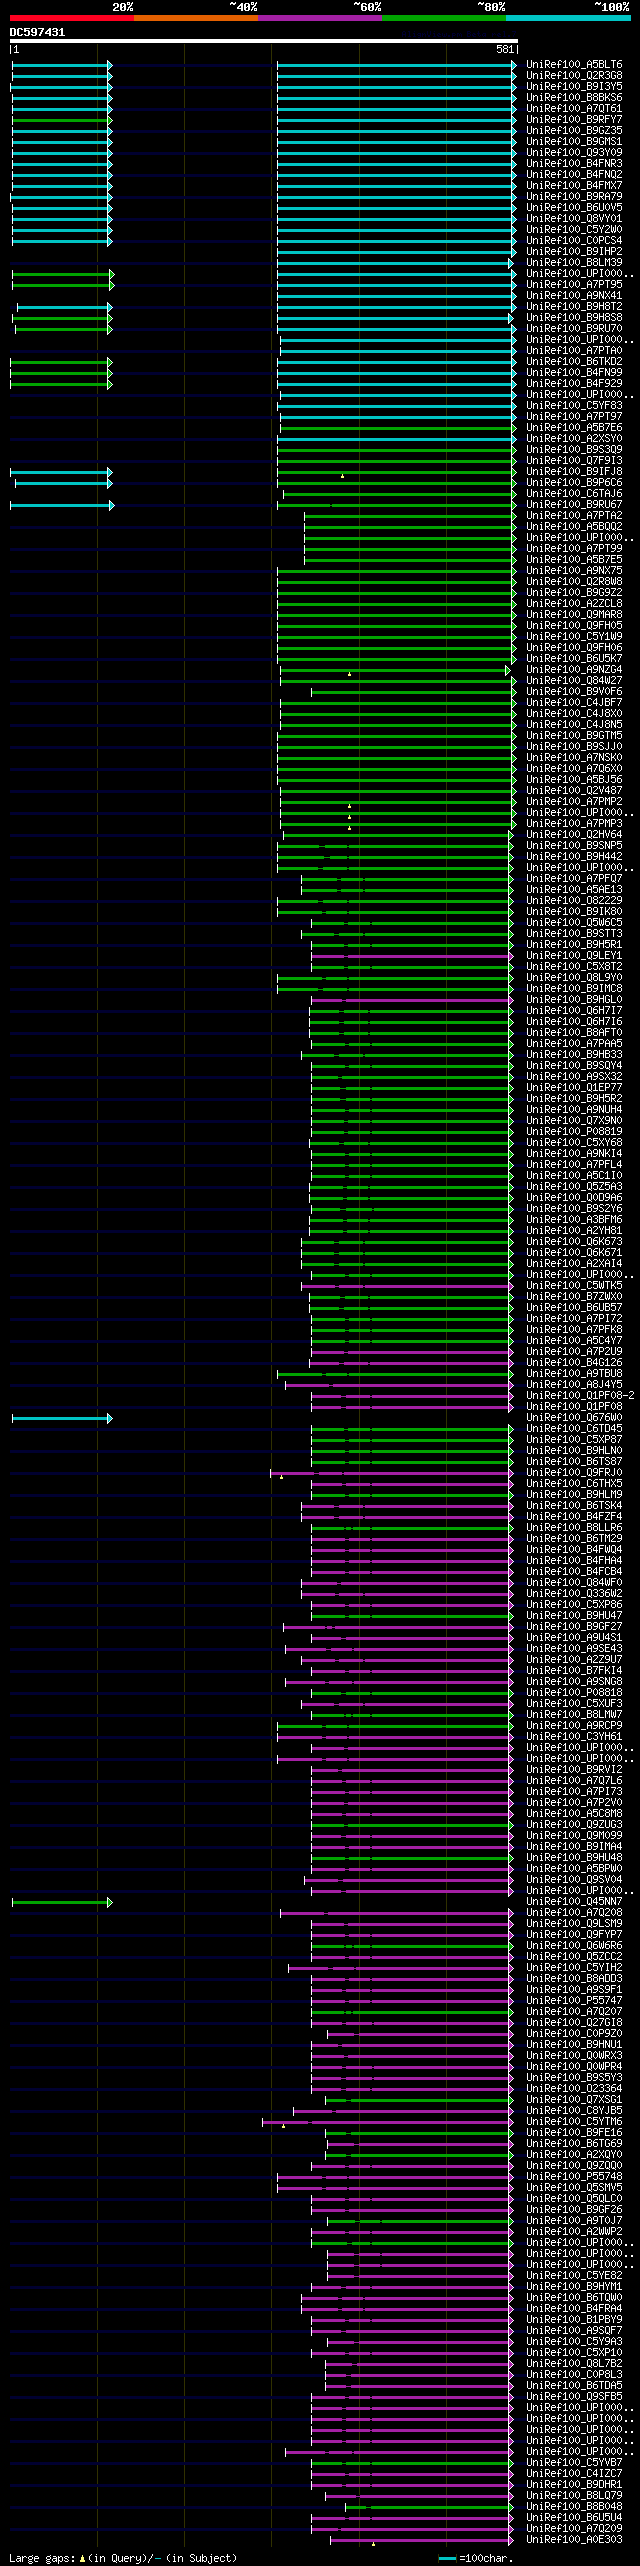Viewport: 640px width, 2566px height.
Task: Open the UniRef100_Q6K671 hit
Action: (x=574, y=1253)
